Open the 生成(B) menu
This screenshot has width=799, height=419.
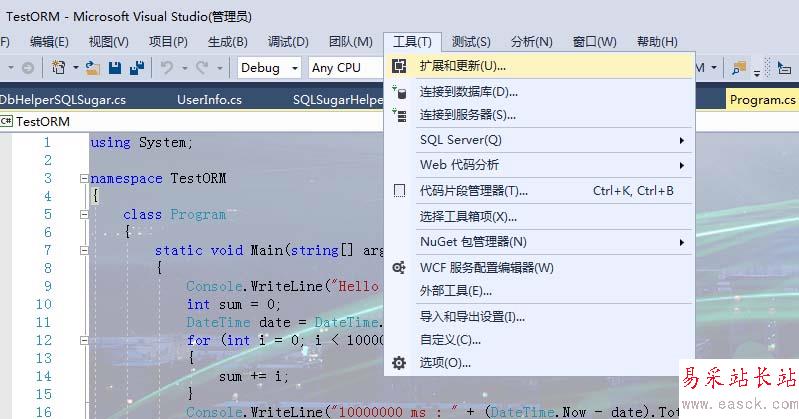point(228,41)
